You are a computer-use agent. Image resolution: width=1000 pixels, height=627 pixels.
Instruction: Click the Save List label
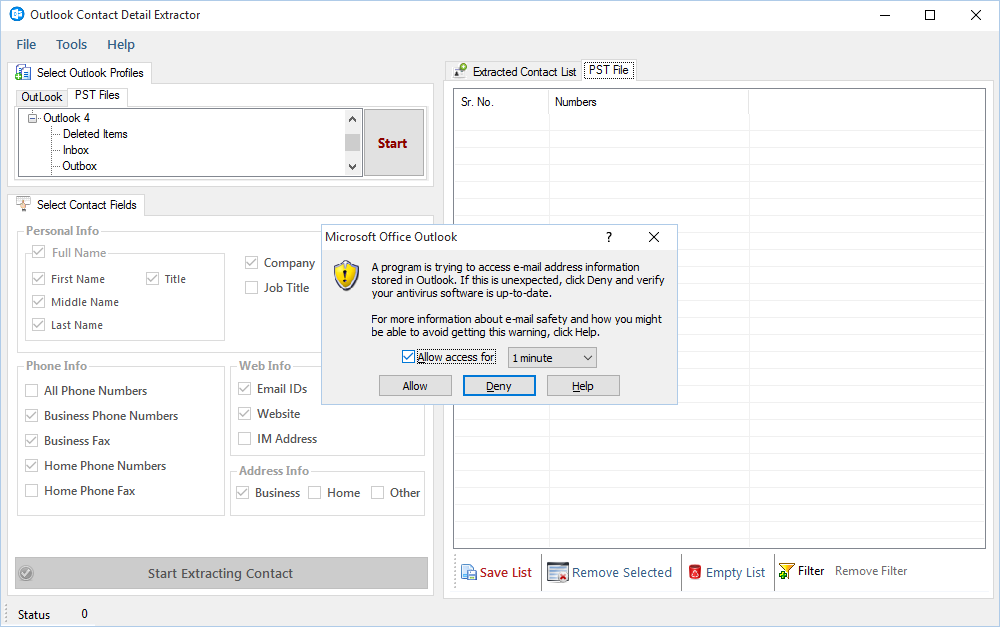coord(506,573)
